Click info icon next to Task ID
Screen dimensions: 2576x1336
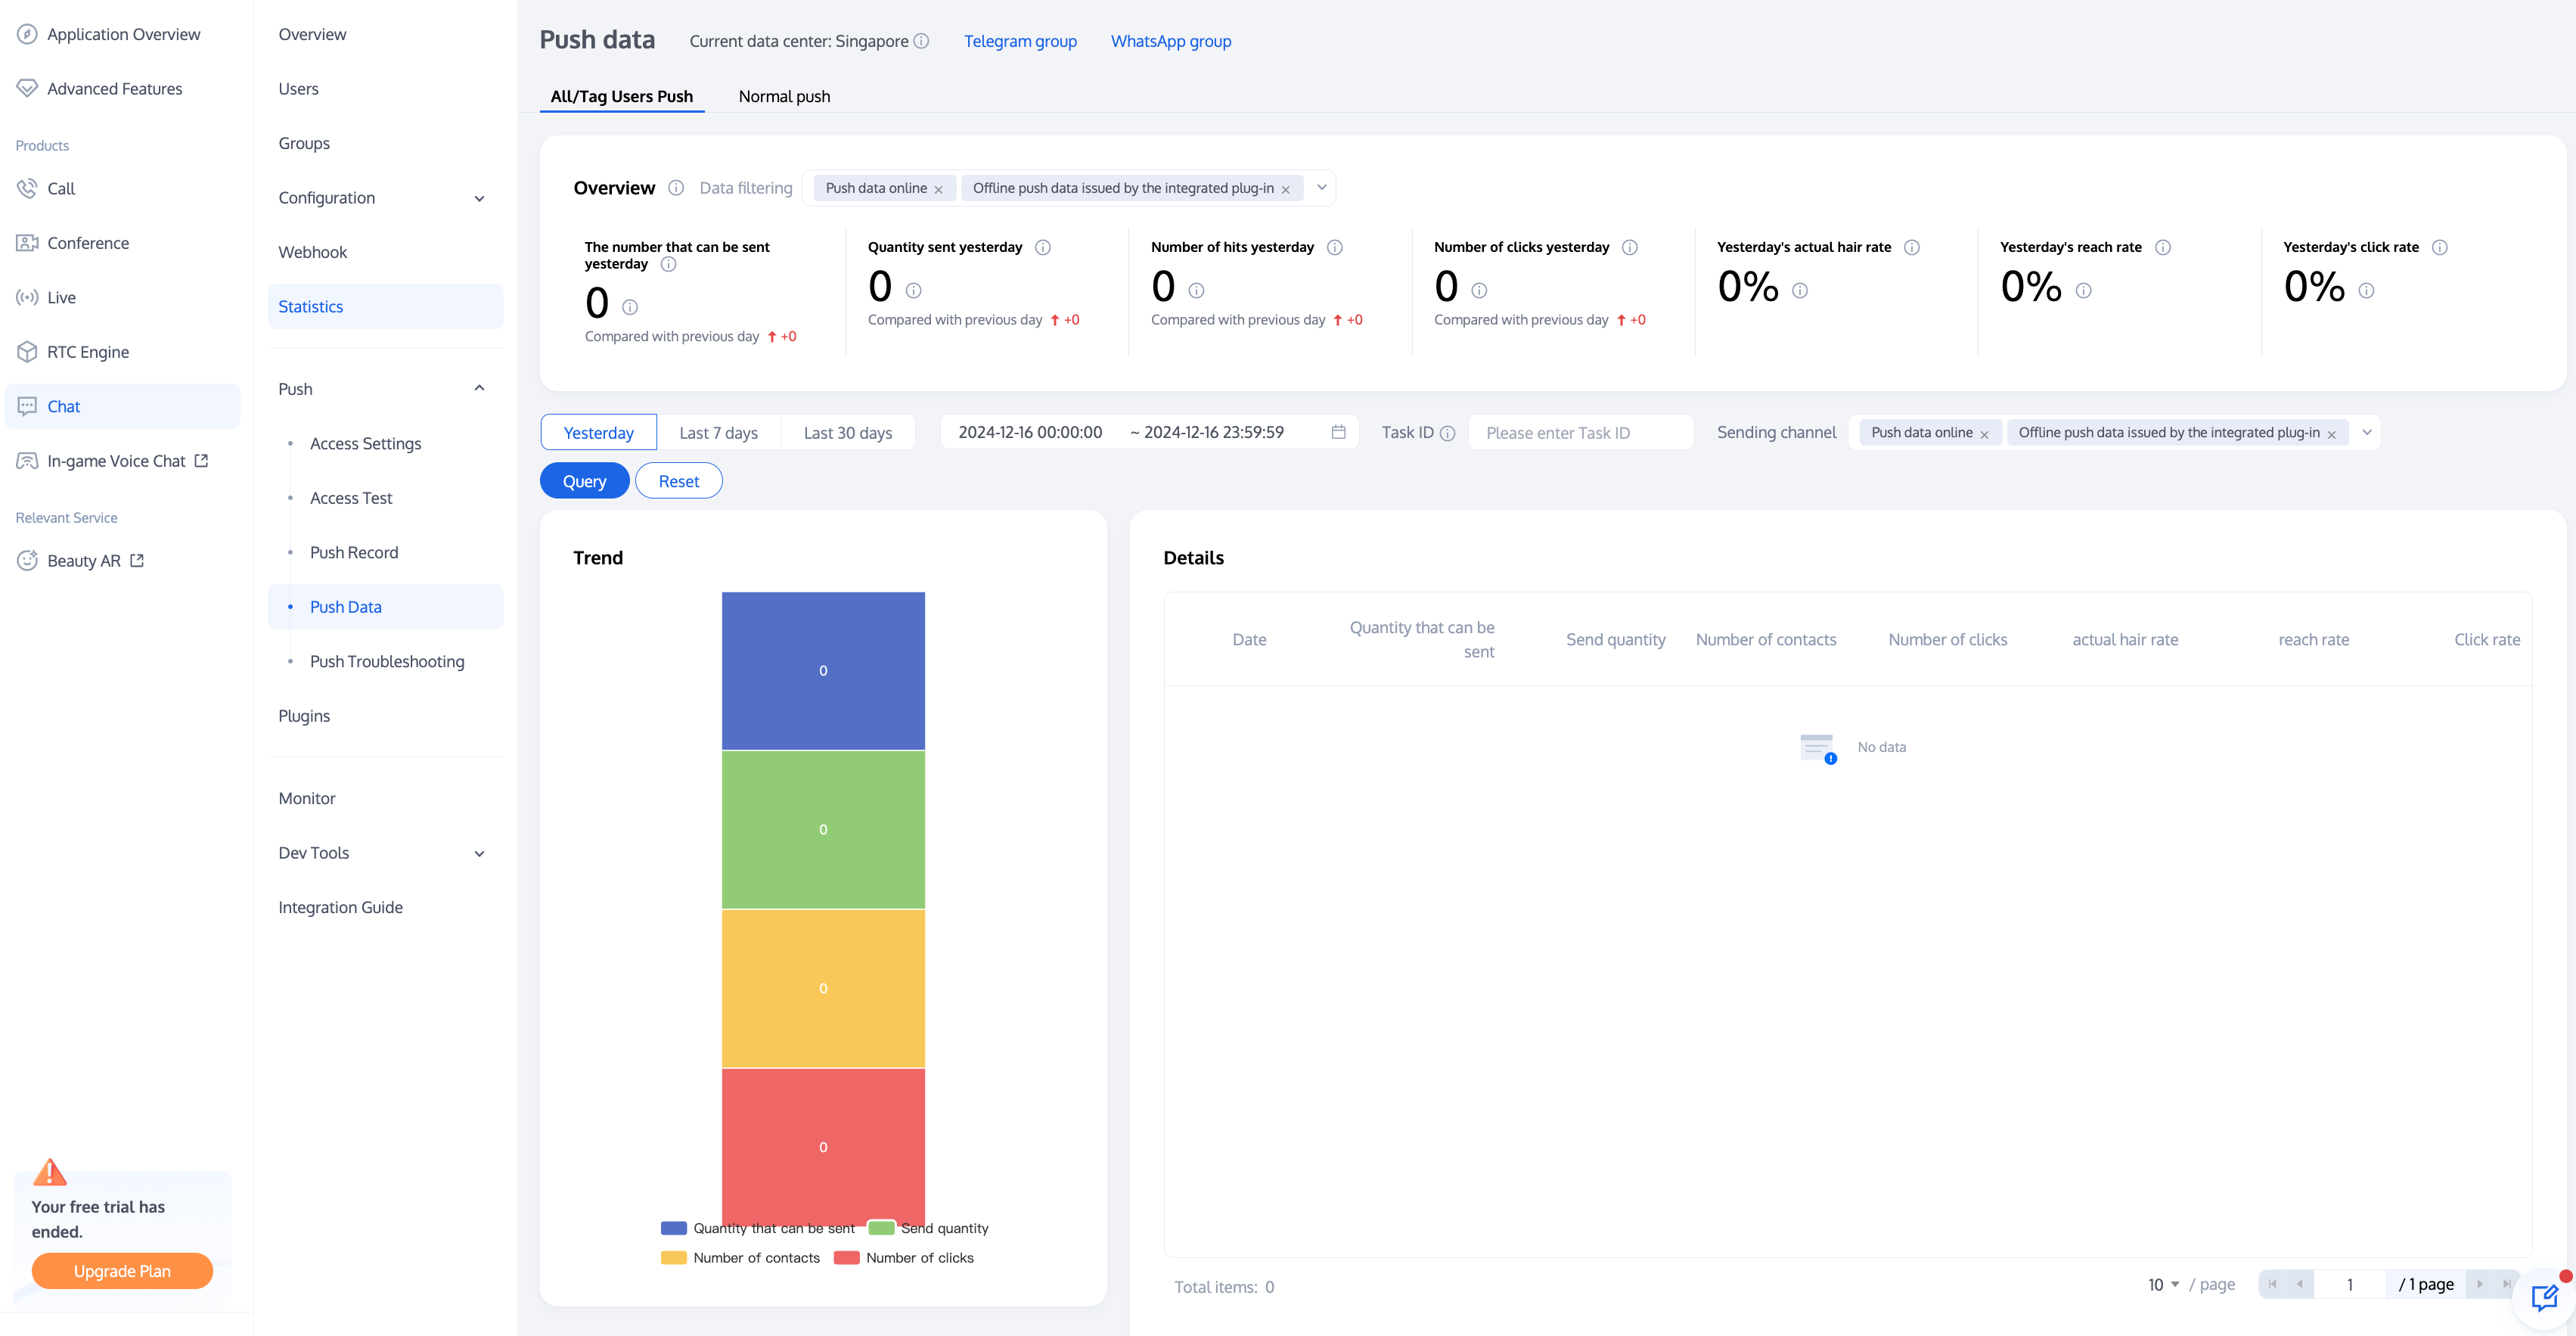click(1447, 433)
